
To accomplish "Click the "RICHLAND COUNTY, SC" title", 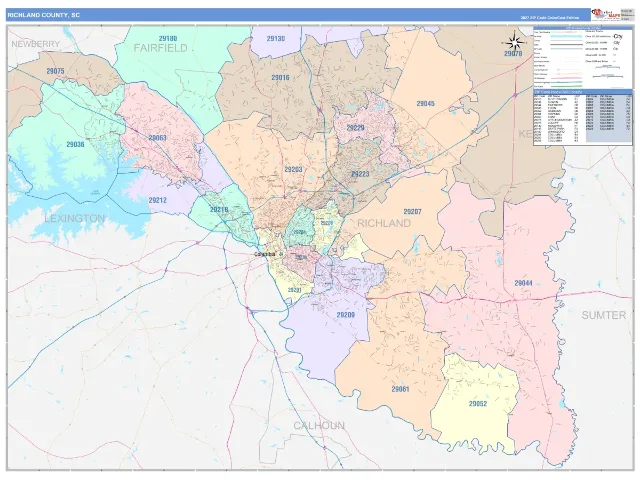I will pyautogui.click(x=44, y=15).
